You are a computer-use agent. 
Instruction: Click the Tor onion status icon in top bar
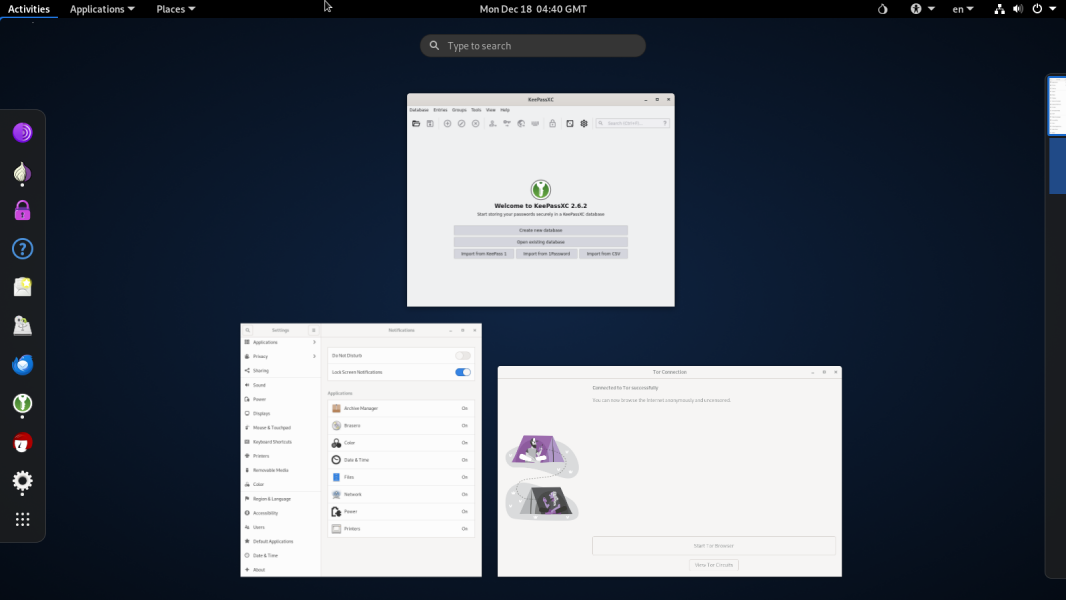click(x=882, y=9)
